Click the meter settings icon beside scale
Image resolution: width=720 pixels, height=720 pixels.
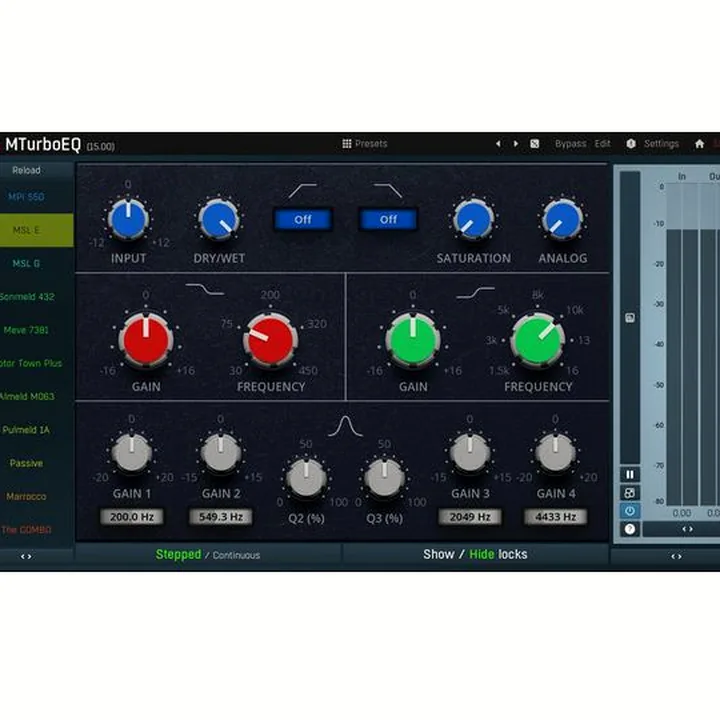(x=630, y=317)
